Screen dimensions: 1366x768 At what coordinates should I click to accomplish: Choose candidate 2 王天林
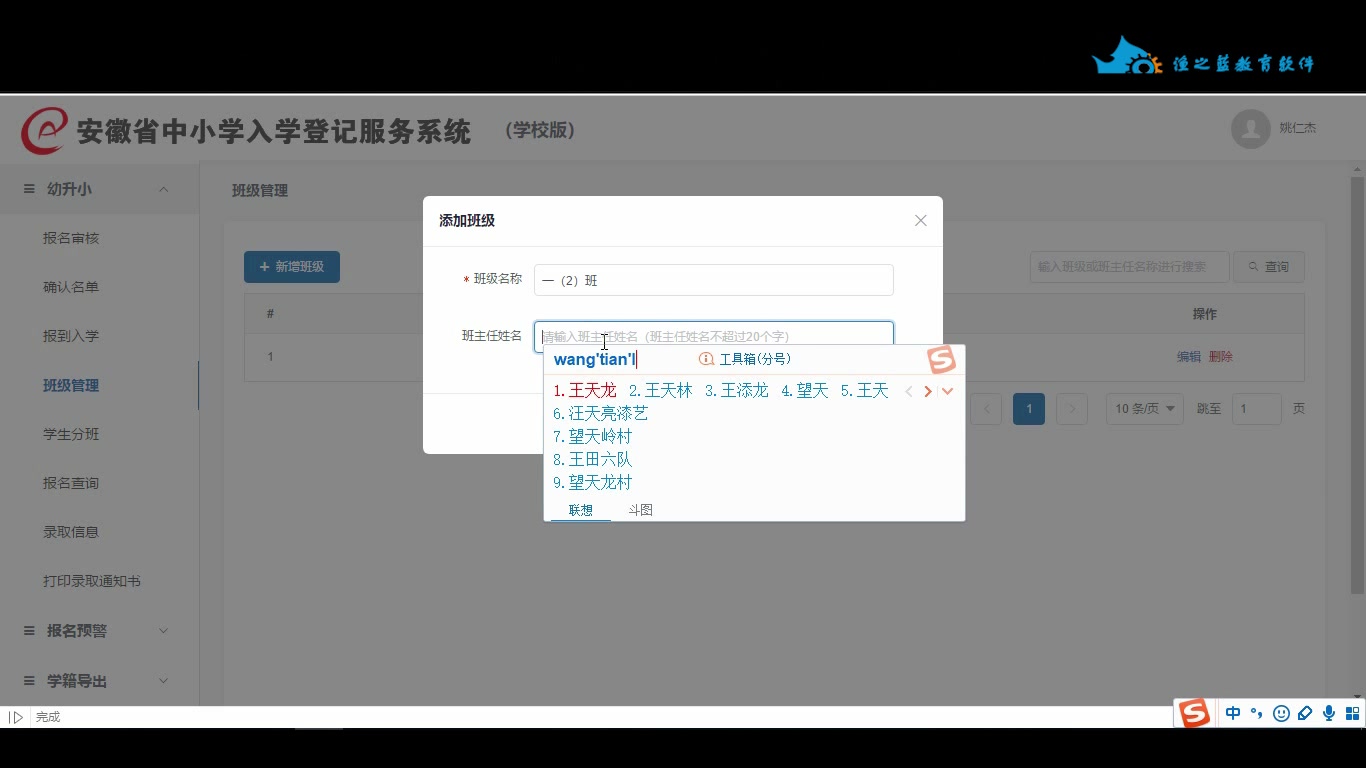click(661, 391)
